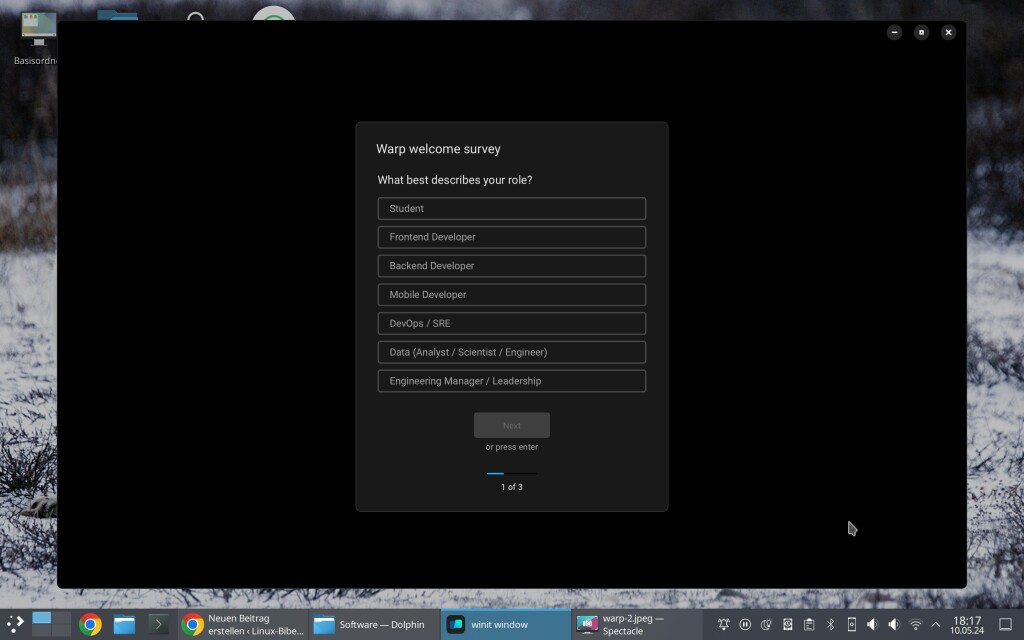Image resolution: width=1024 pixels, height=640 pixels.
Task: Minimize the Warp window
Action: (894, 32)
